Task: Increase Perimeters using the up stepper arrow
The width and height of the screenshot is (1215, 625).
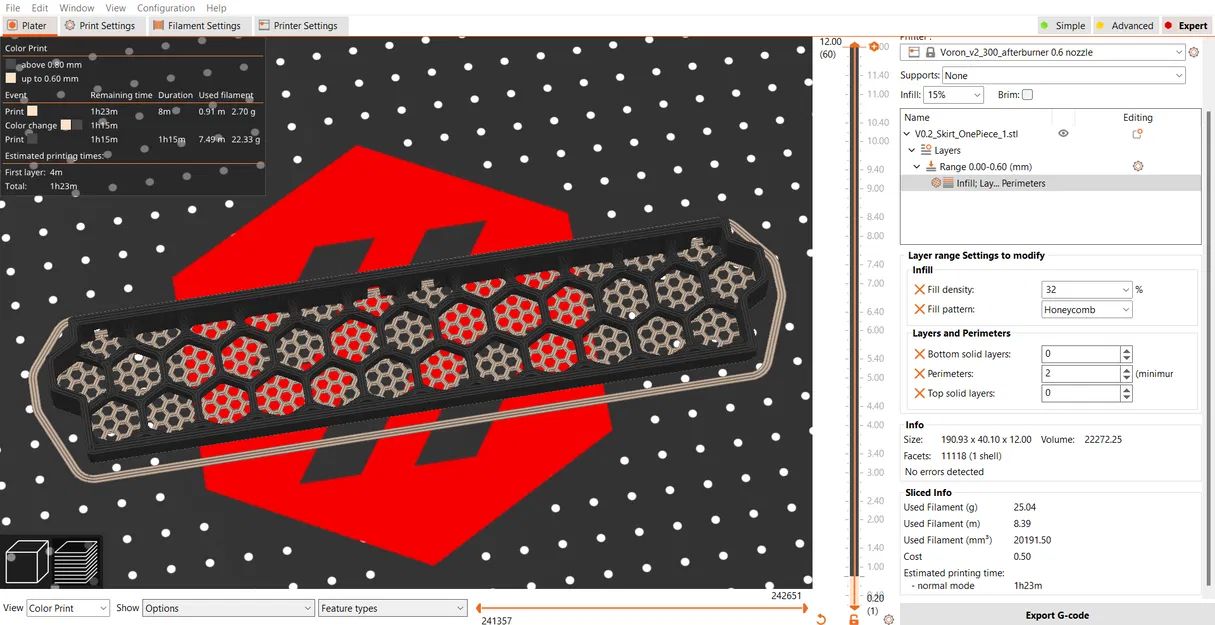Action: 1128,369
